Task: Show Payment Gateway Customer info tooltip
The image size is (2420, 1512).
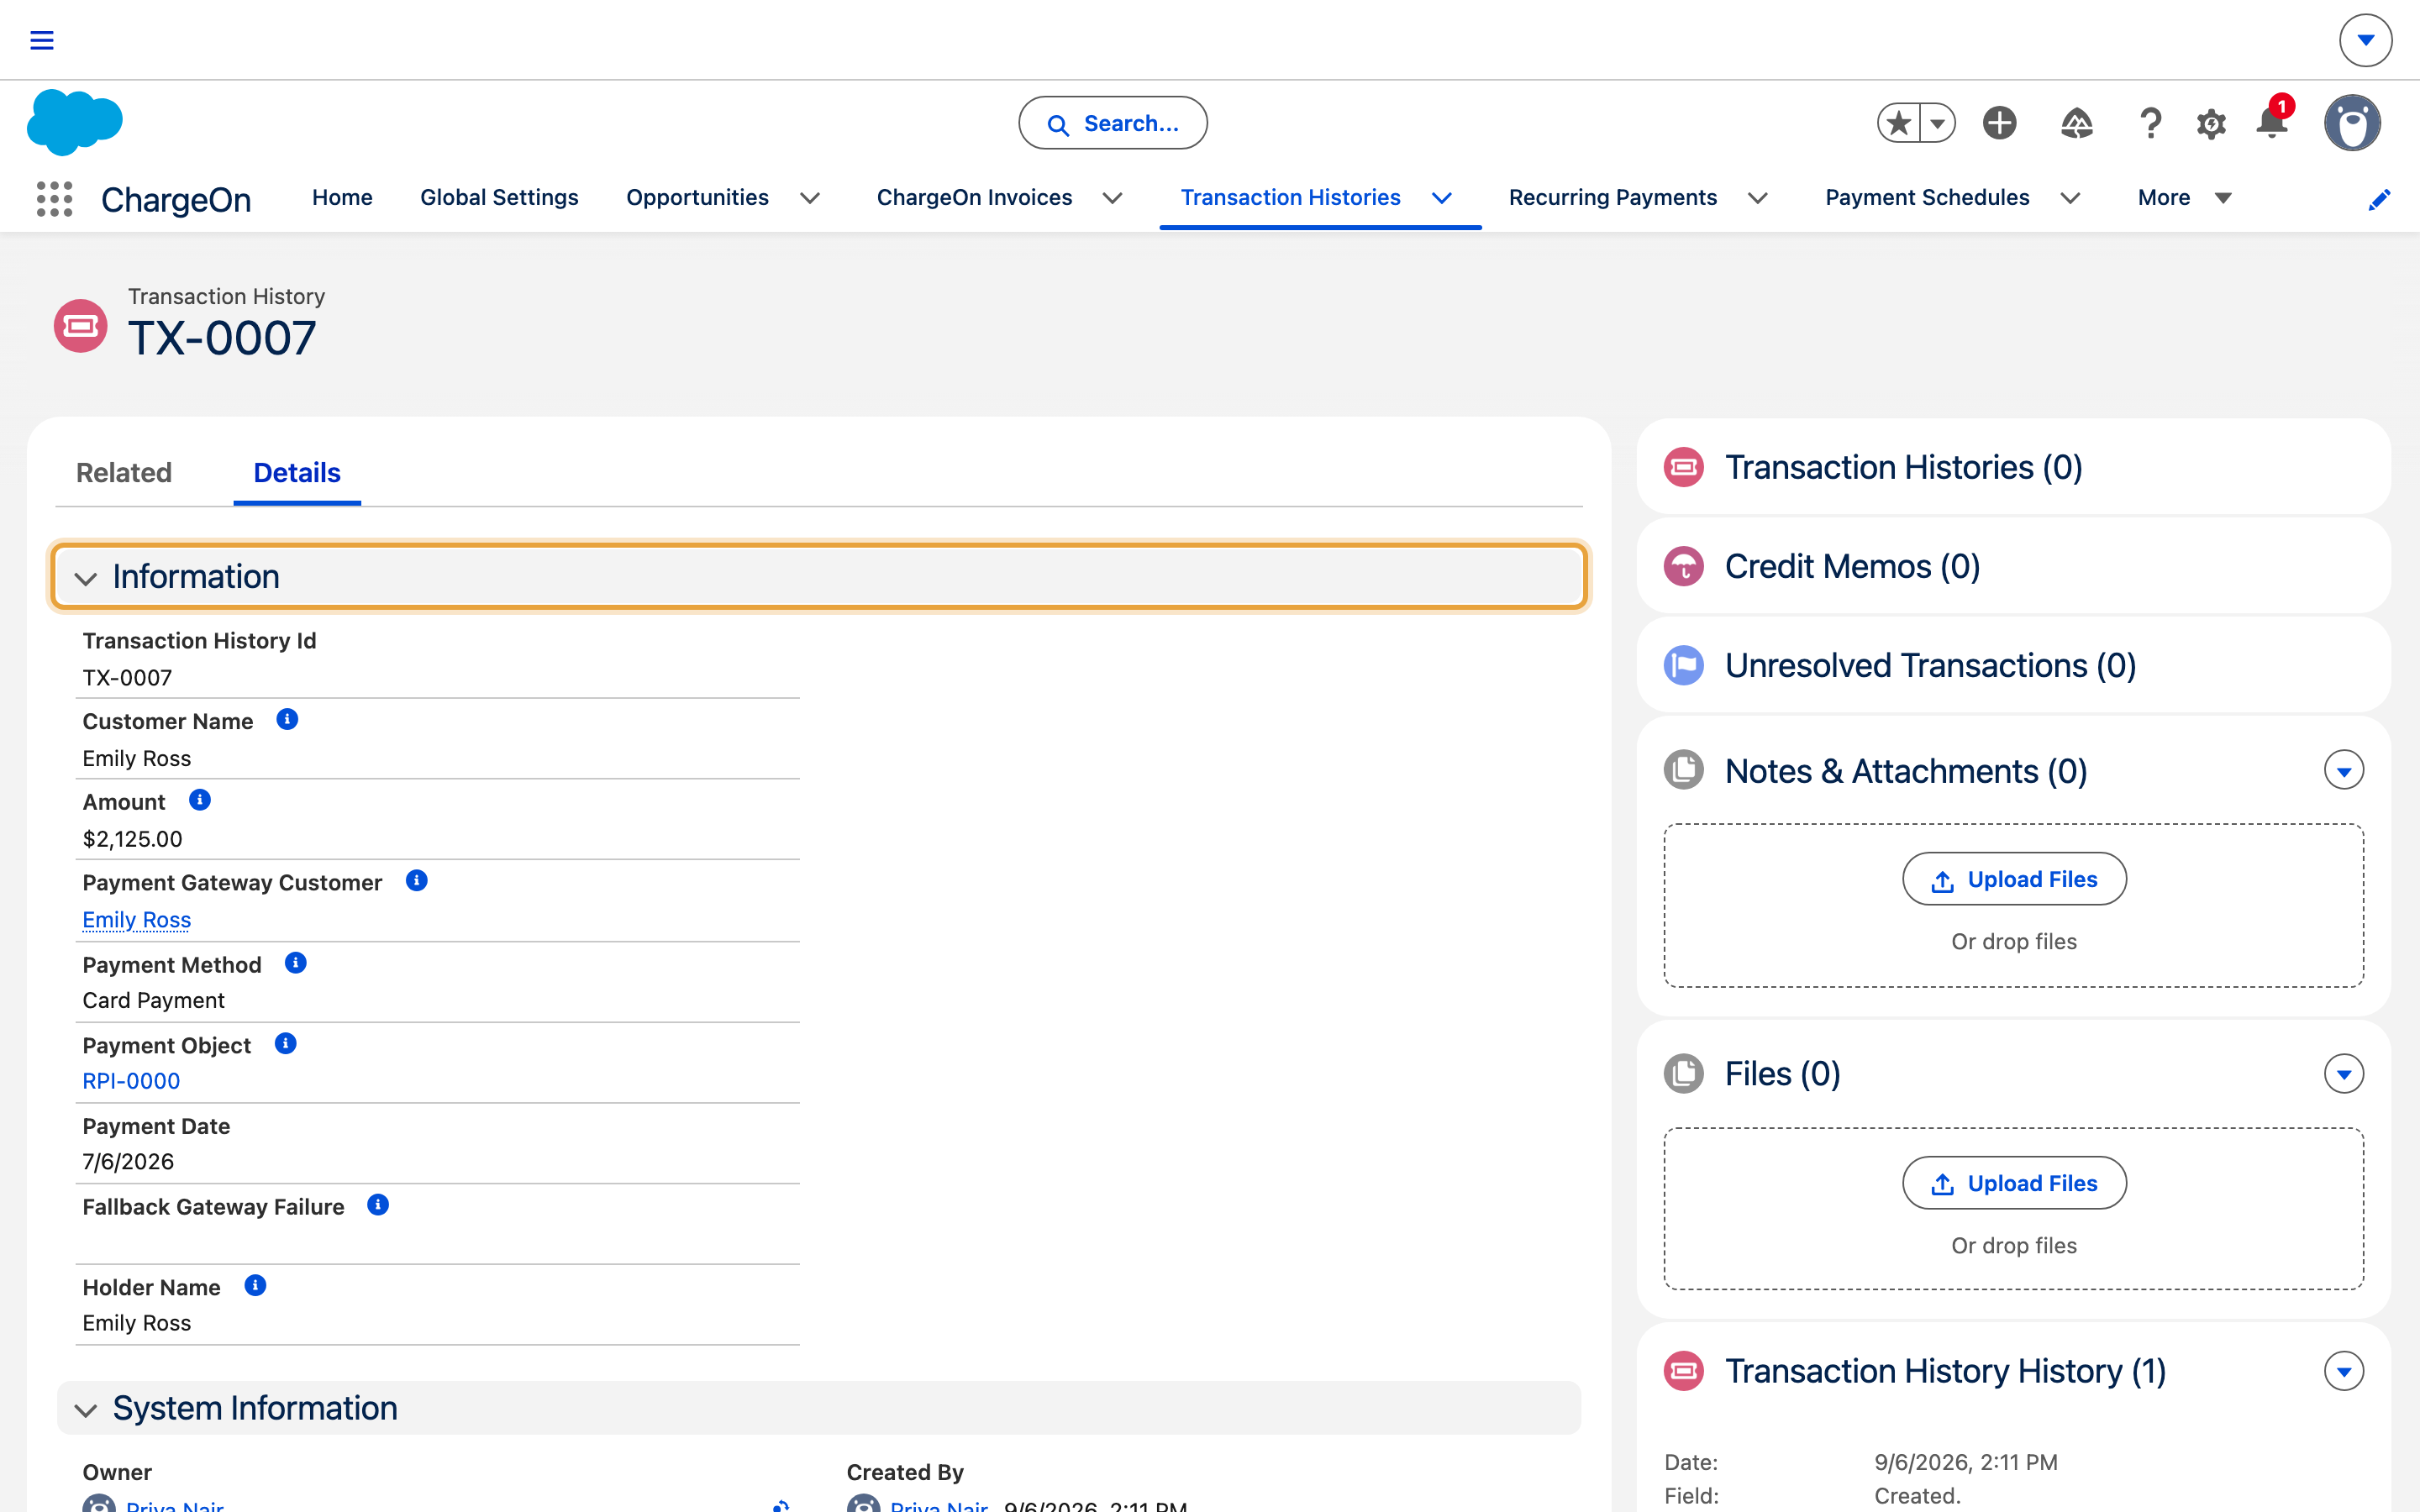Action: click(417, 881)
